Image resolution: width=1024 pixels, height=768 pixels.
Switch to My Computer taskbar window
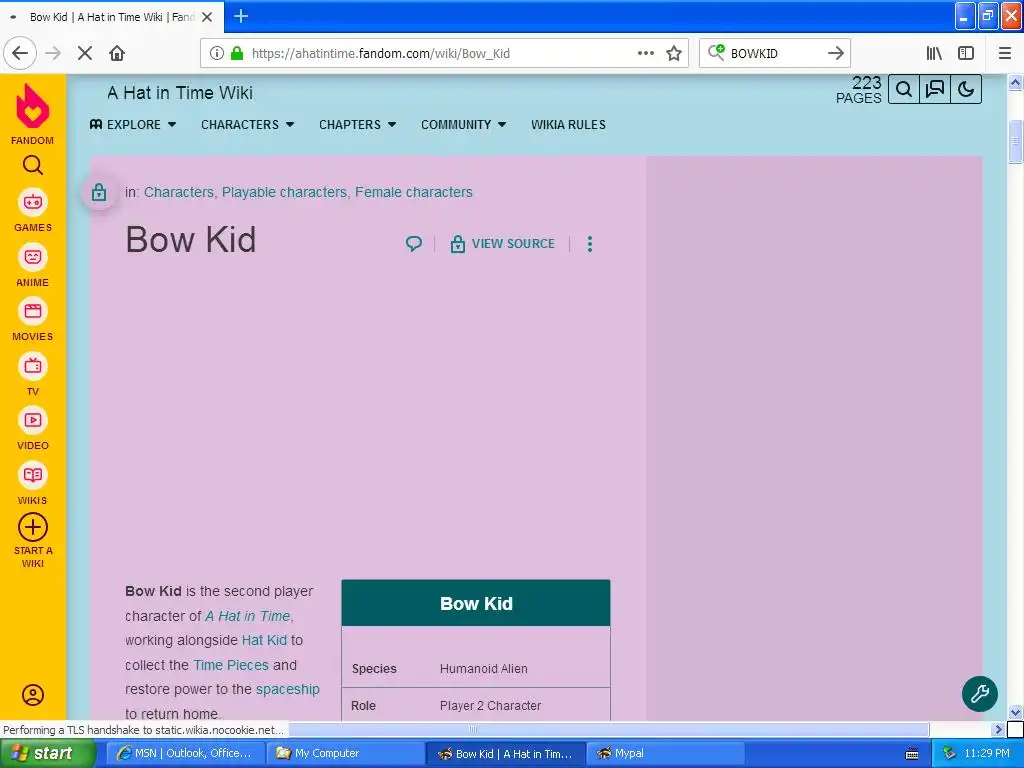tap(345, 754)
